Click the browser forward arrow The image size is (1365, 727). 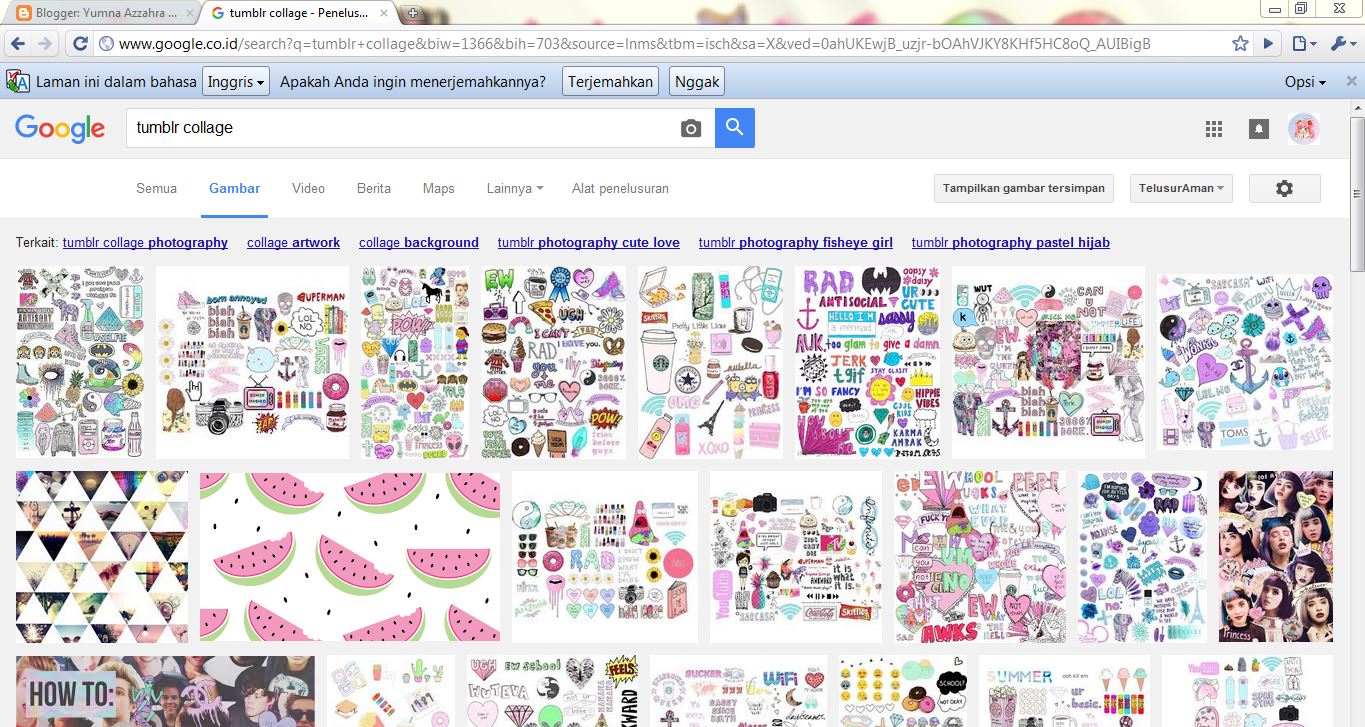coord(44,44)
